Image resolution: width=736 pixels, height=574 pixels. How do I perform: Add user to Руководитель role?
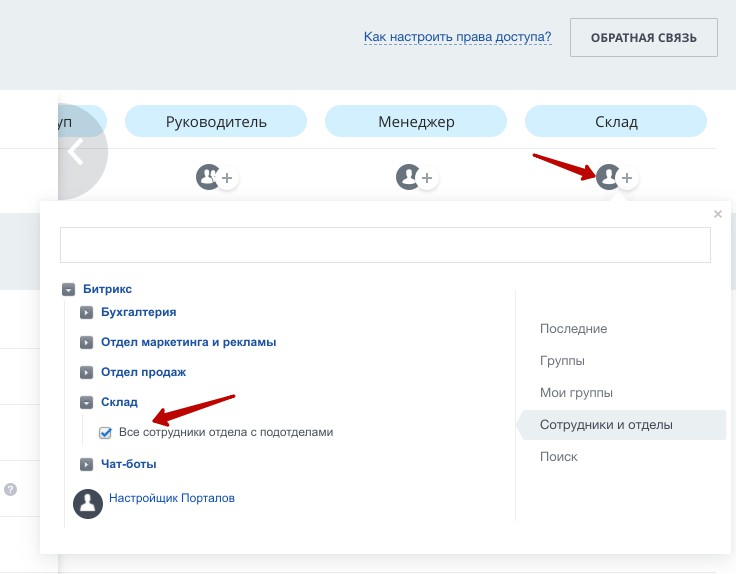(x=227, y=178)
